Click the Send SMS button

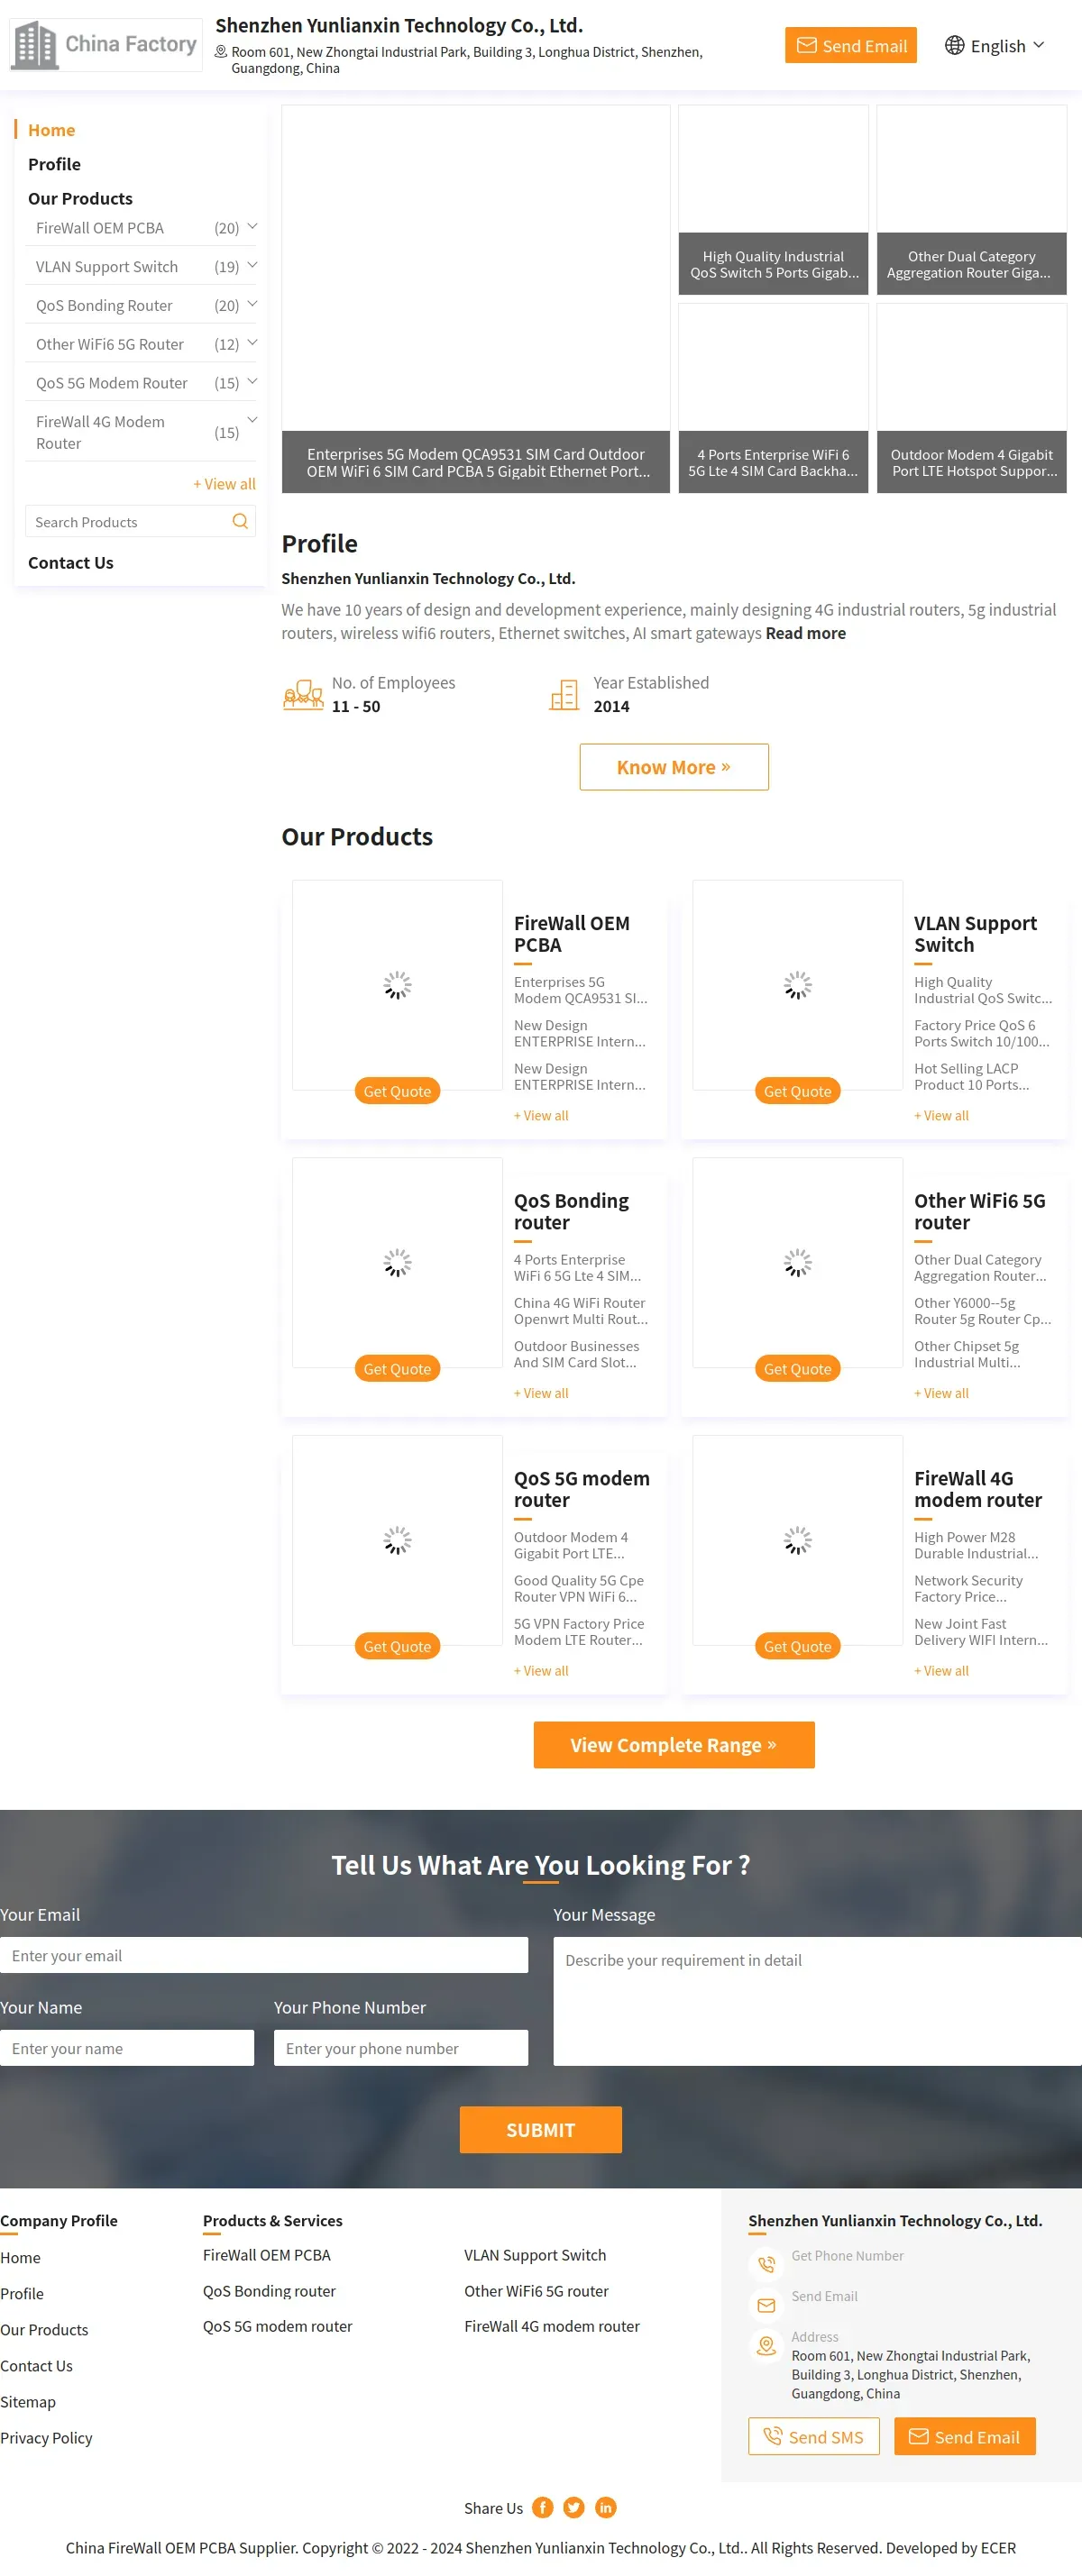pyautogui.click(x=814, y=2437)
